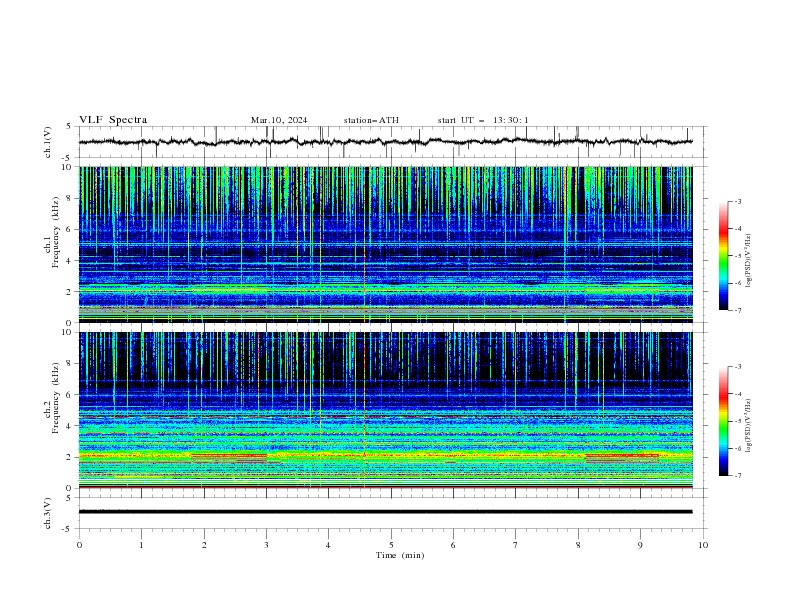Click time axis tick label "7"
Screen dimensions: 792x612
tap(516, 545)
